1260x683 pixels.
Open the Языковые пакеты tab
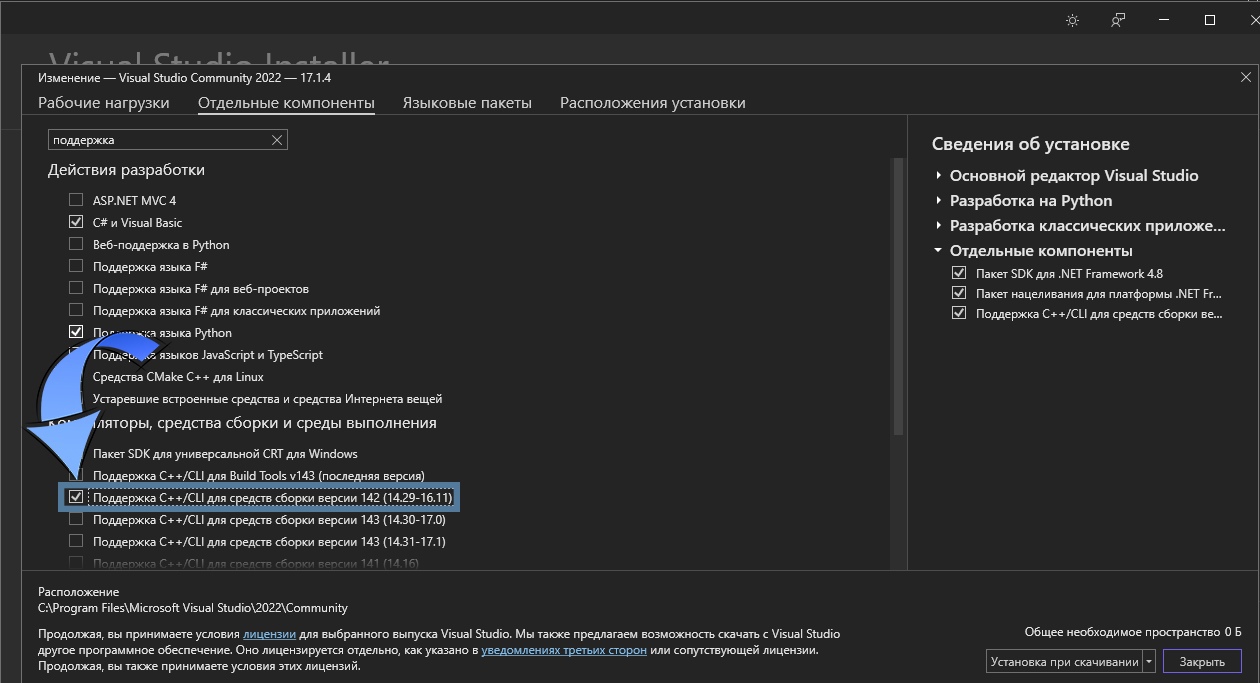coord(467,102)
